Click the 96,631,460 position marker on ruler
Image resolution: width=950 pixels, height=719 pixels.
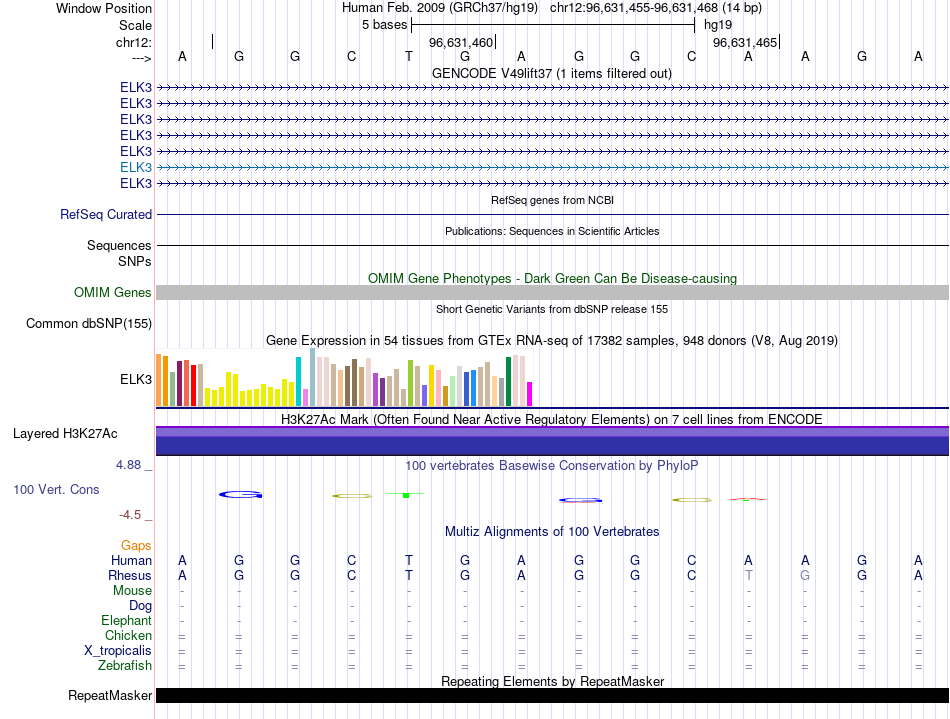(x=462, y=43)
